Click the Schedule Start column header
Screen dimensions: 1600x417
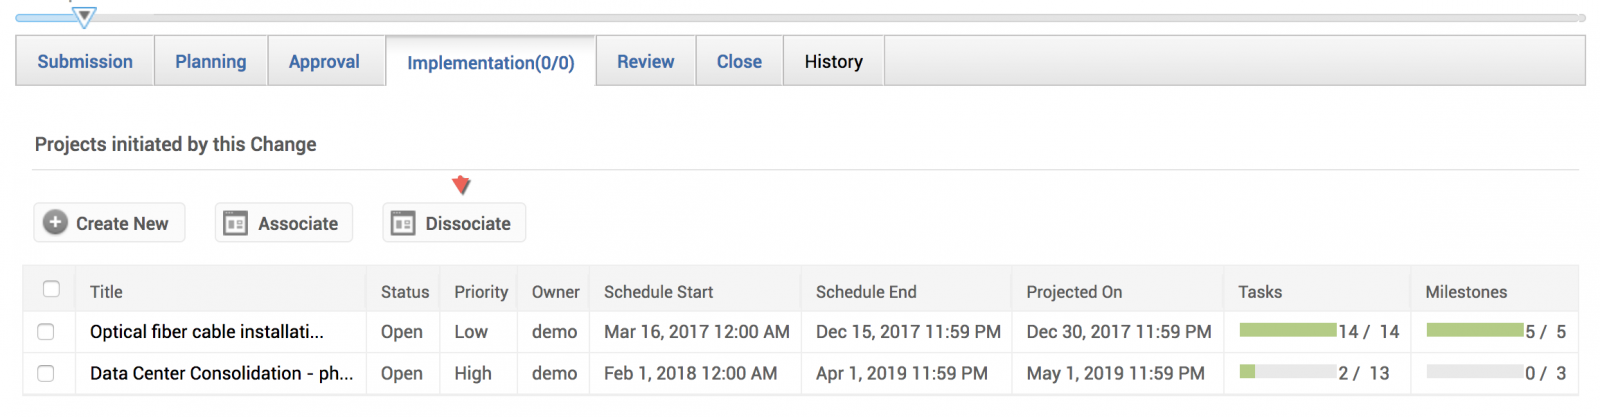[659, 292]
